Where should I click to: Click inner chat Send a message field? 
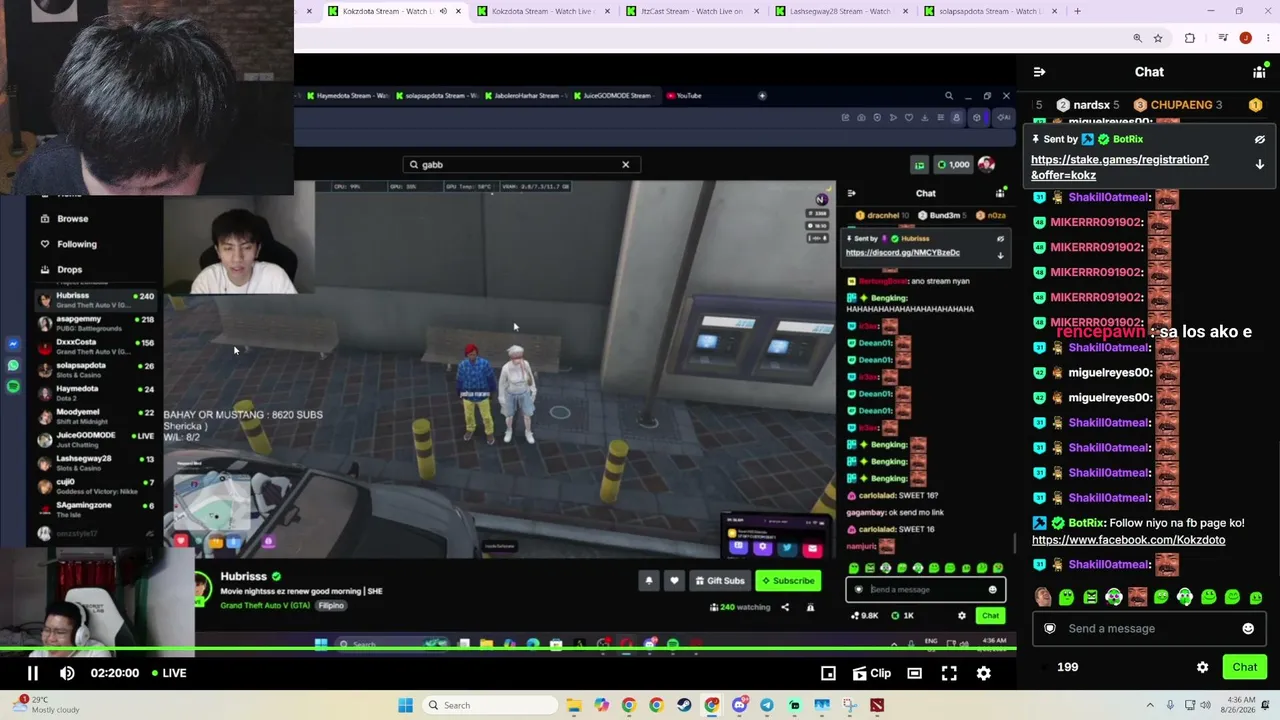926,589
